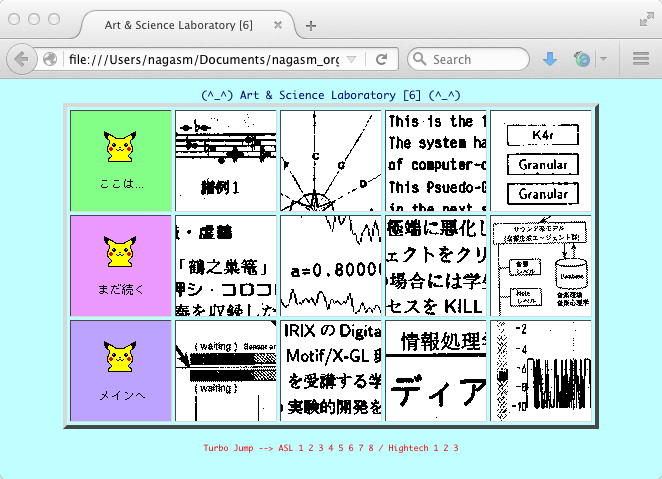Screen dimensions: 662x479
Task: Jump to ASL page 4 link
Action: (331, 448)
